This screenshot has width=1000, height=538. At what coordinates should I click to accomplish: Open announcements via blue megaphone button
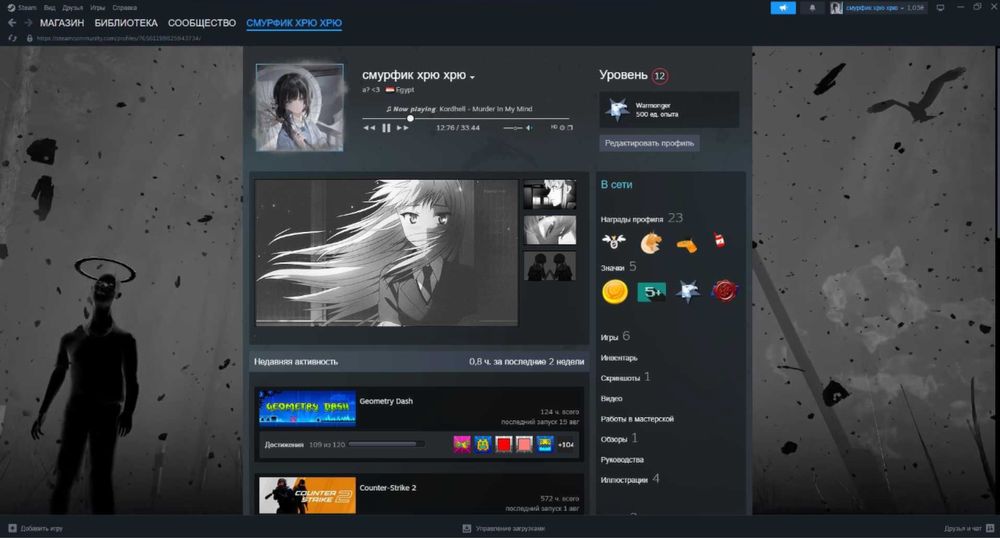(783, 8)
